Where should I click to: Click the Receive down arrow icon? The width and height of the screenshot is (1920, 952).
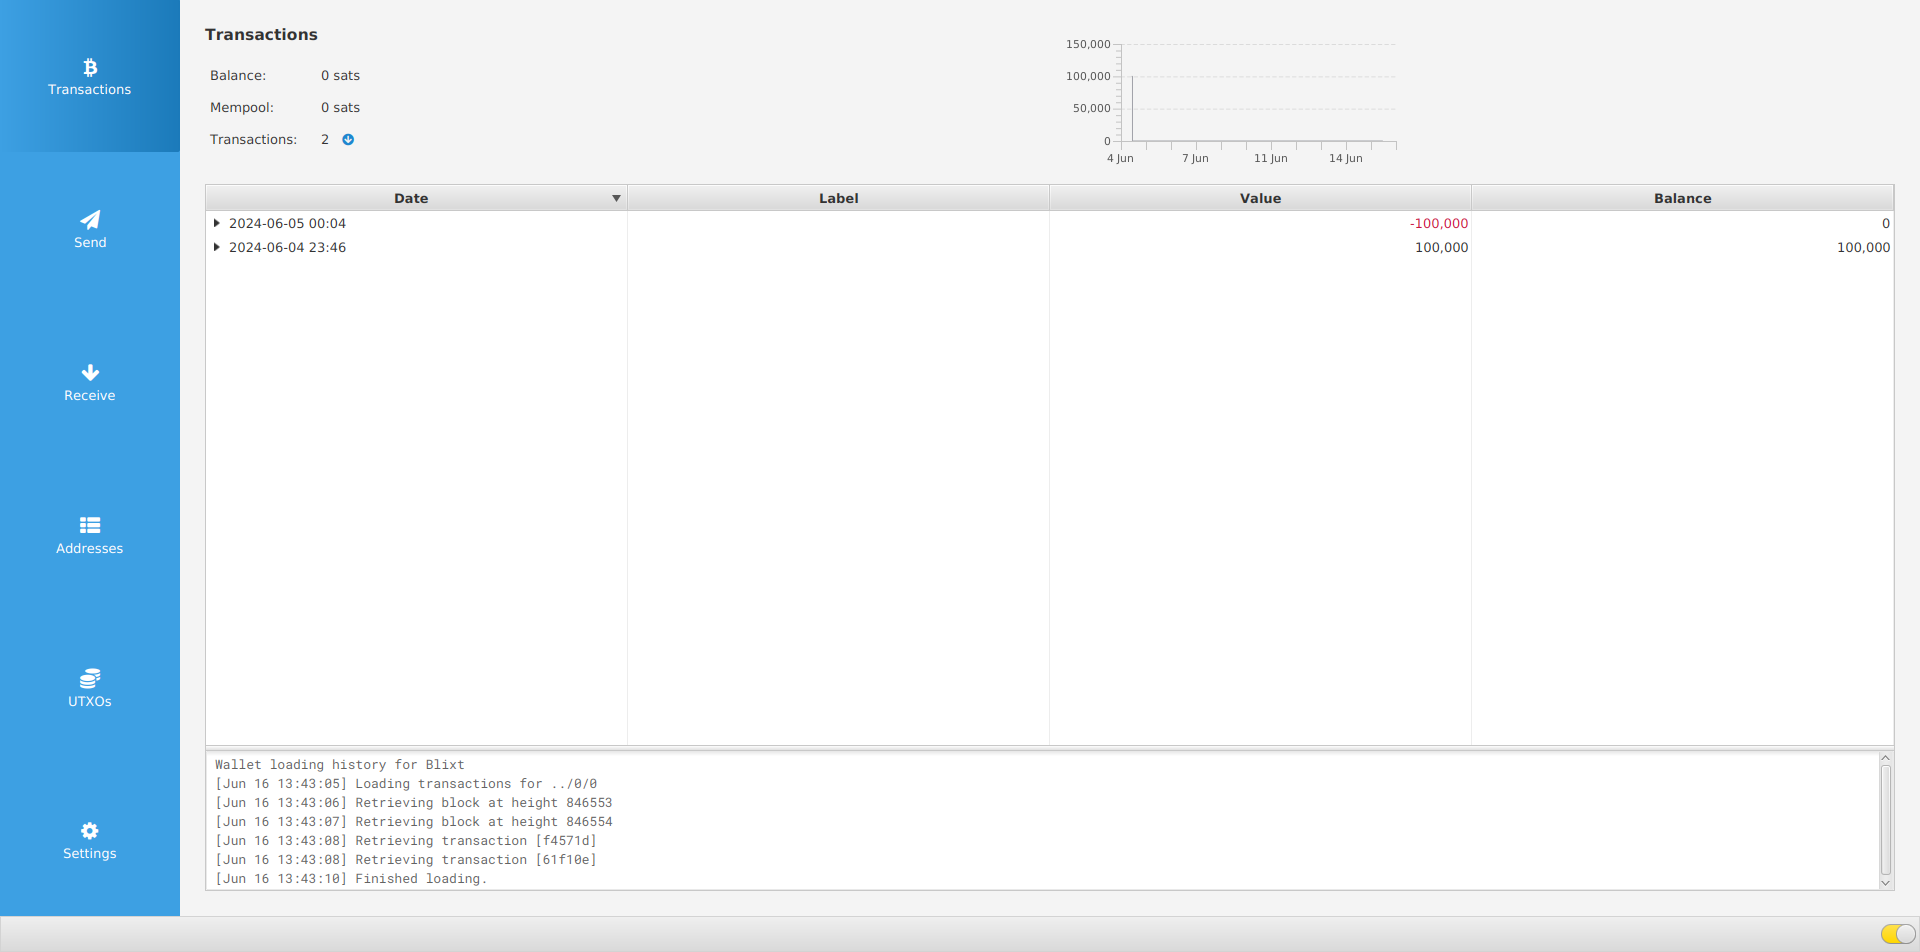90,373
